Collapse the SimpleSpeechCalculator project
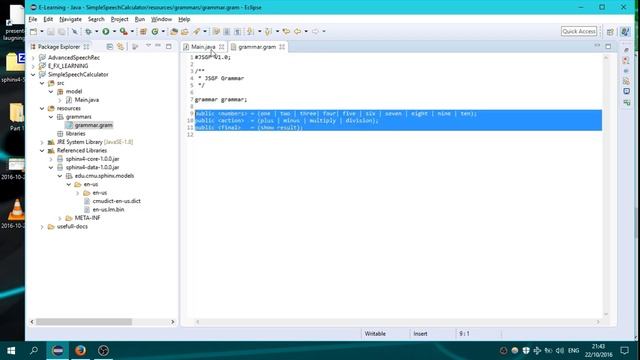Screen dimensions: 640x360 click(x=33, y=75)
